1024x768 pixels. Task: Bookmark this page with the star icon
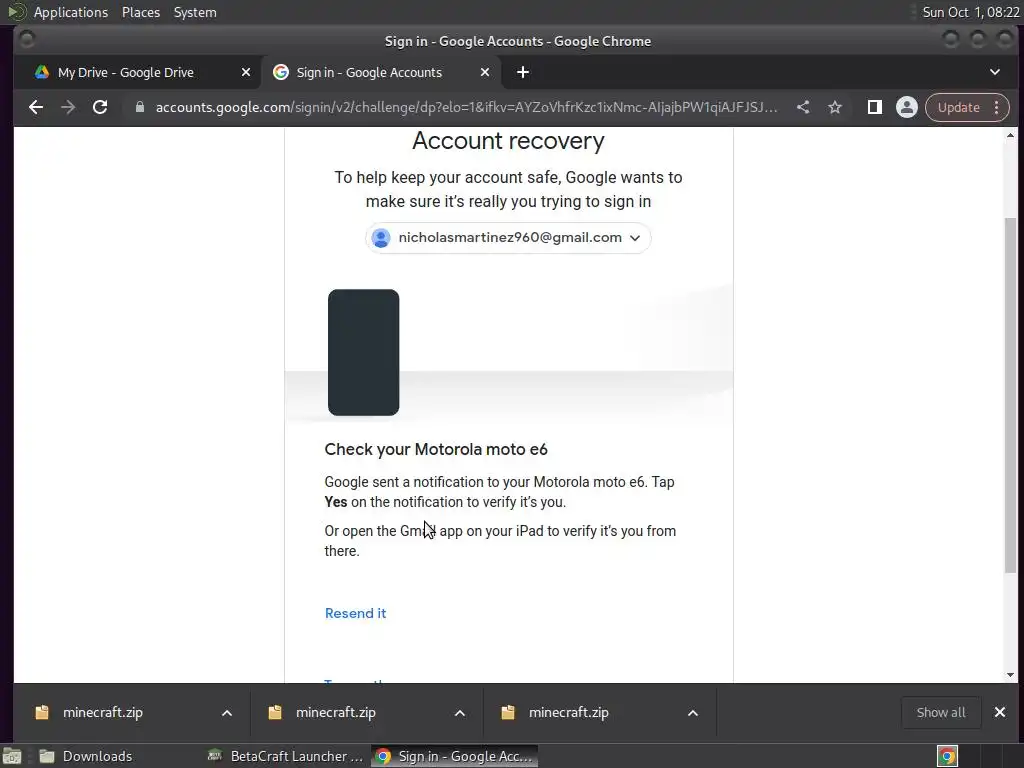pos(835,107)
